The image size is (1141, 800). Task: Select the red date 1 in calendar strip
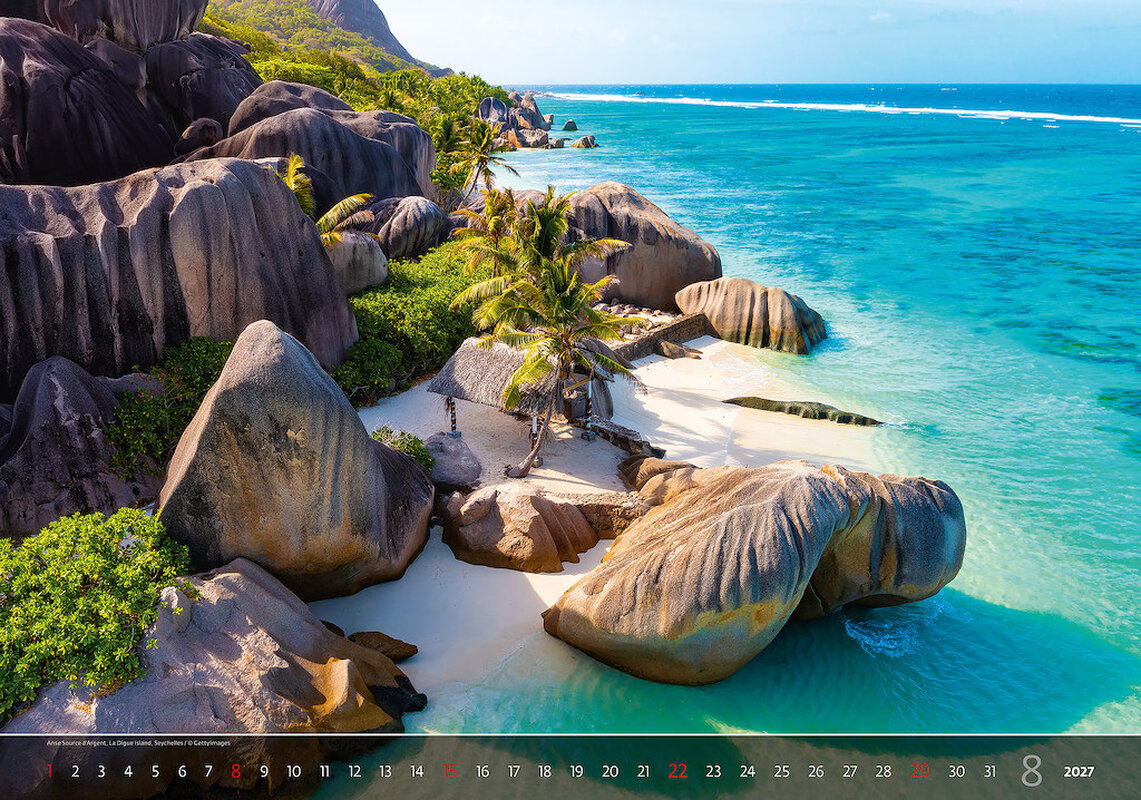pos(49,772)
